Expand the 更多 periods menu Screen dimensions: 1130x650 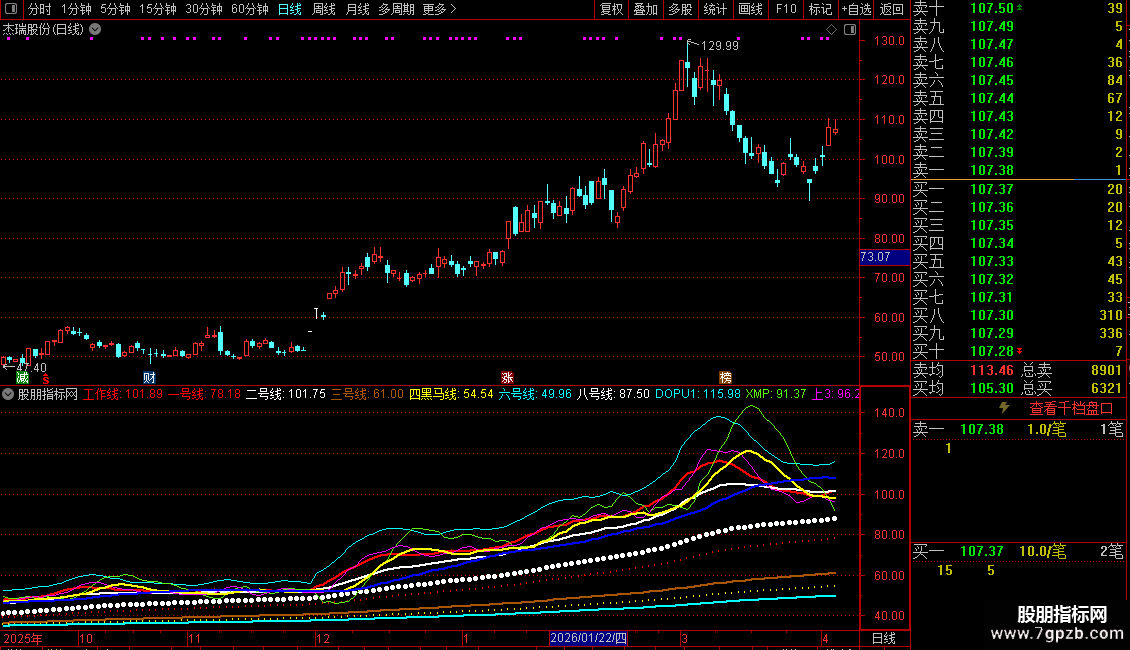click(x=439, y=9)
